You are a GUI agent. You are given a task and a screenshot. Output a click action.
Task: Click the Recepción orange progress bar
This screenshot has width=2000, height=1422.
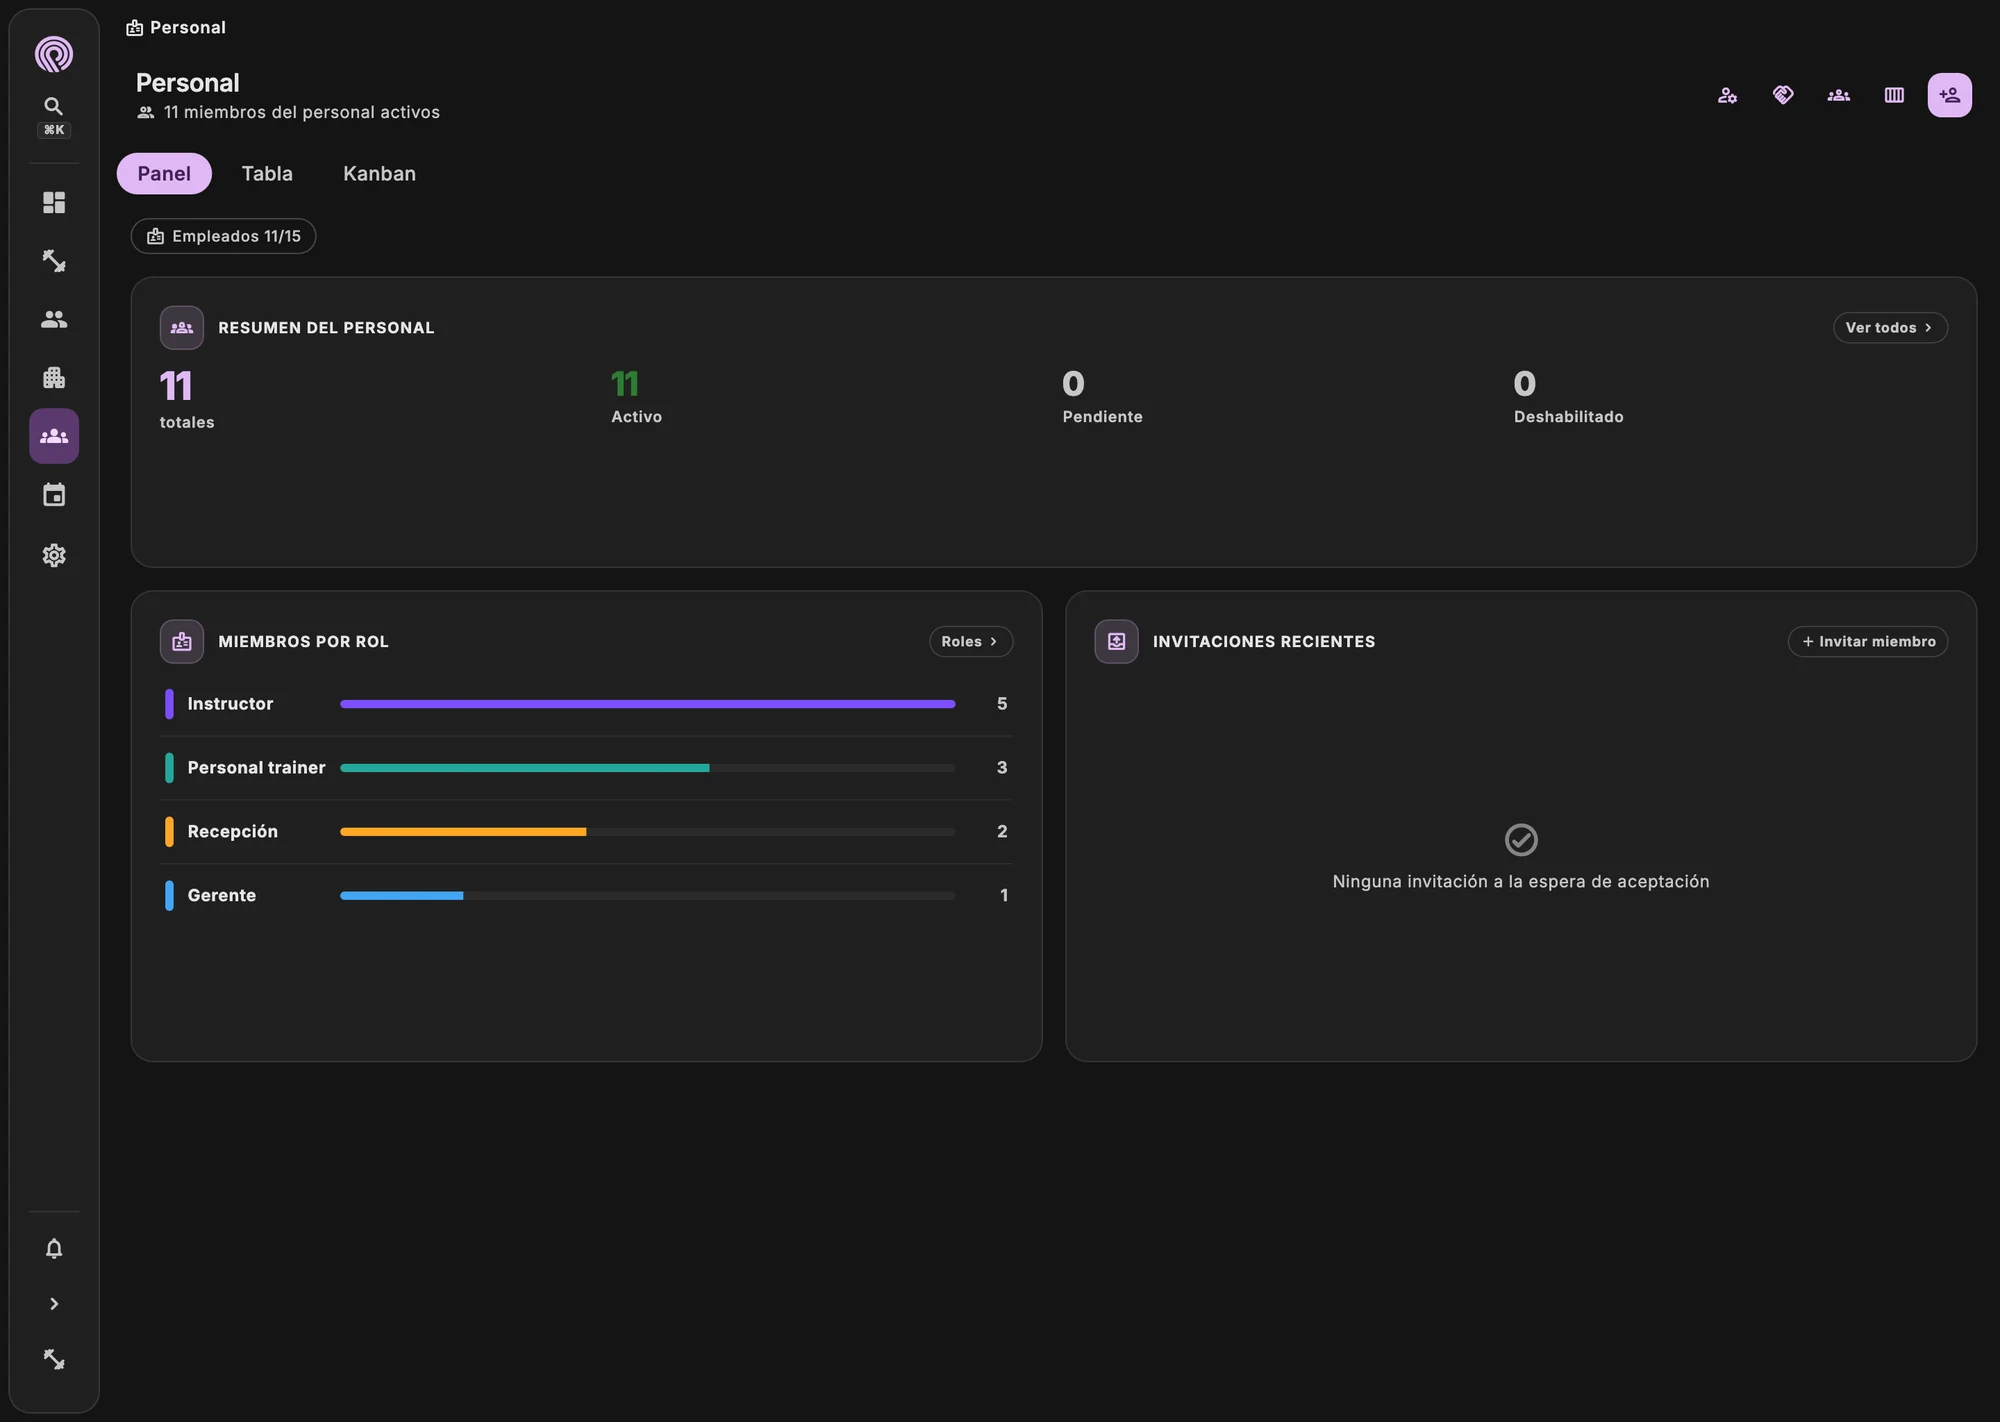tap(463, 832)
